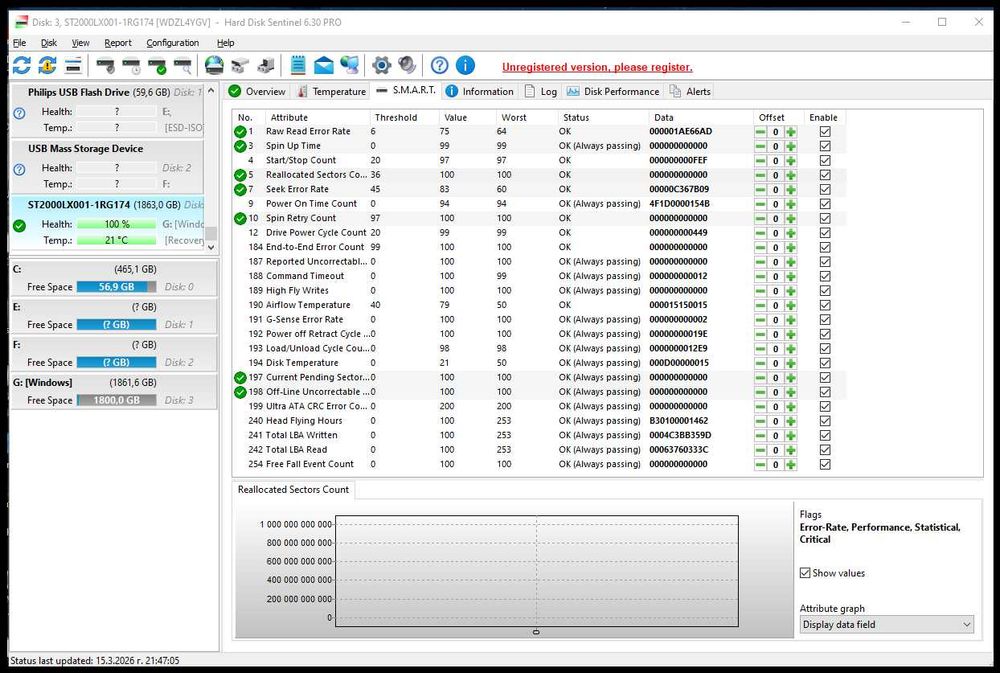Screen dimensions: 1000x673
Task: Toggle Enable checkbox for Head Flying Hours
Action: point(825,421)
